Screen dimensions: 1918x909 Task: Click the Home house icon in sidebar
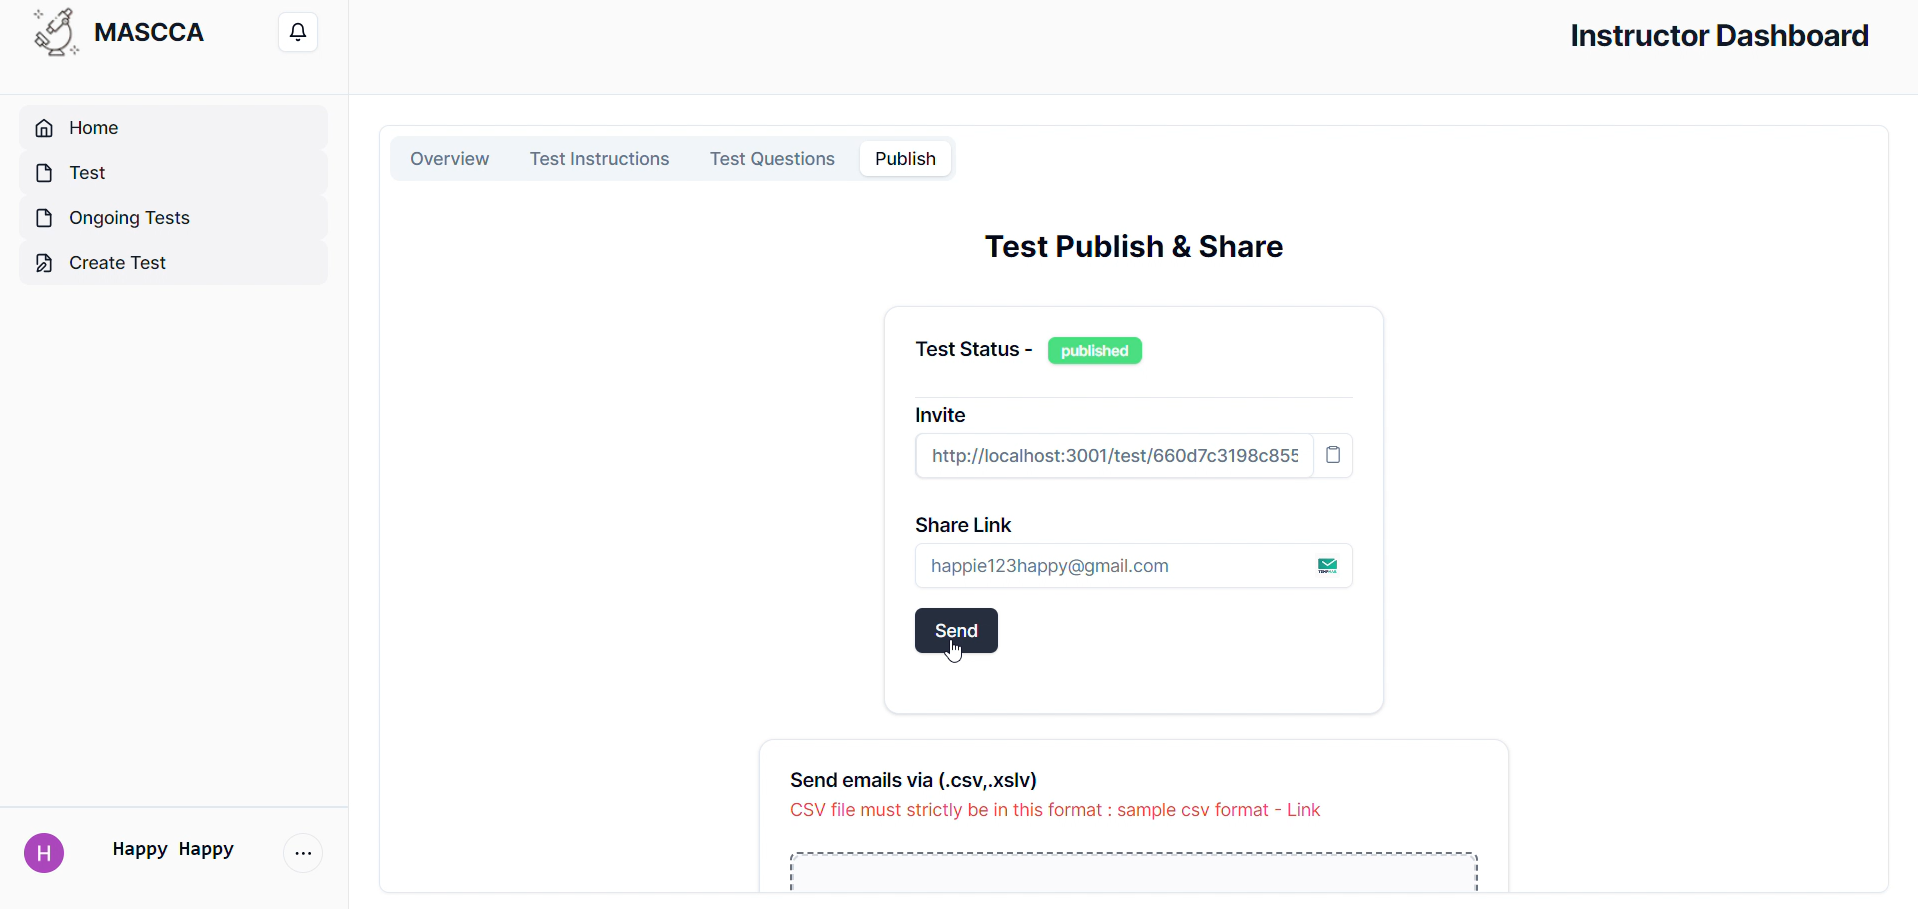click(x=44, y=128)
